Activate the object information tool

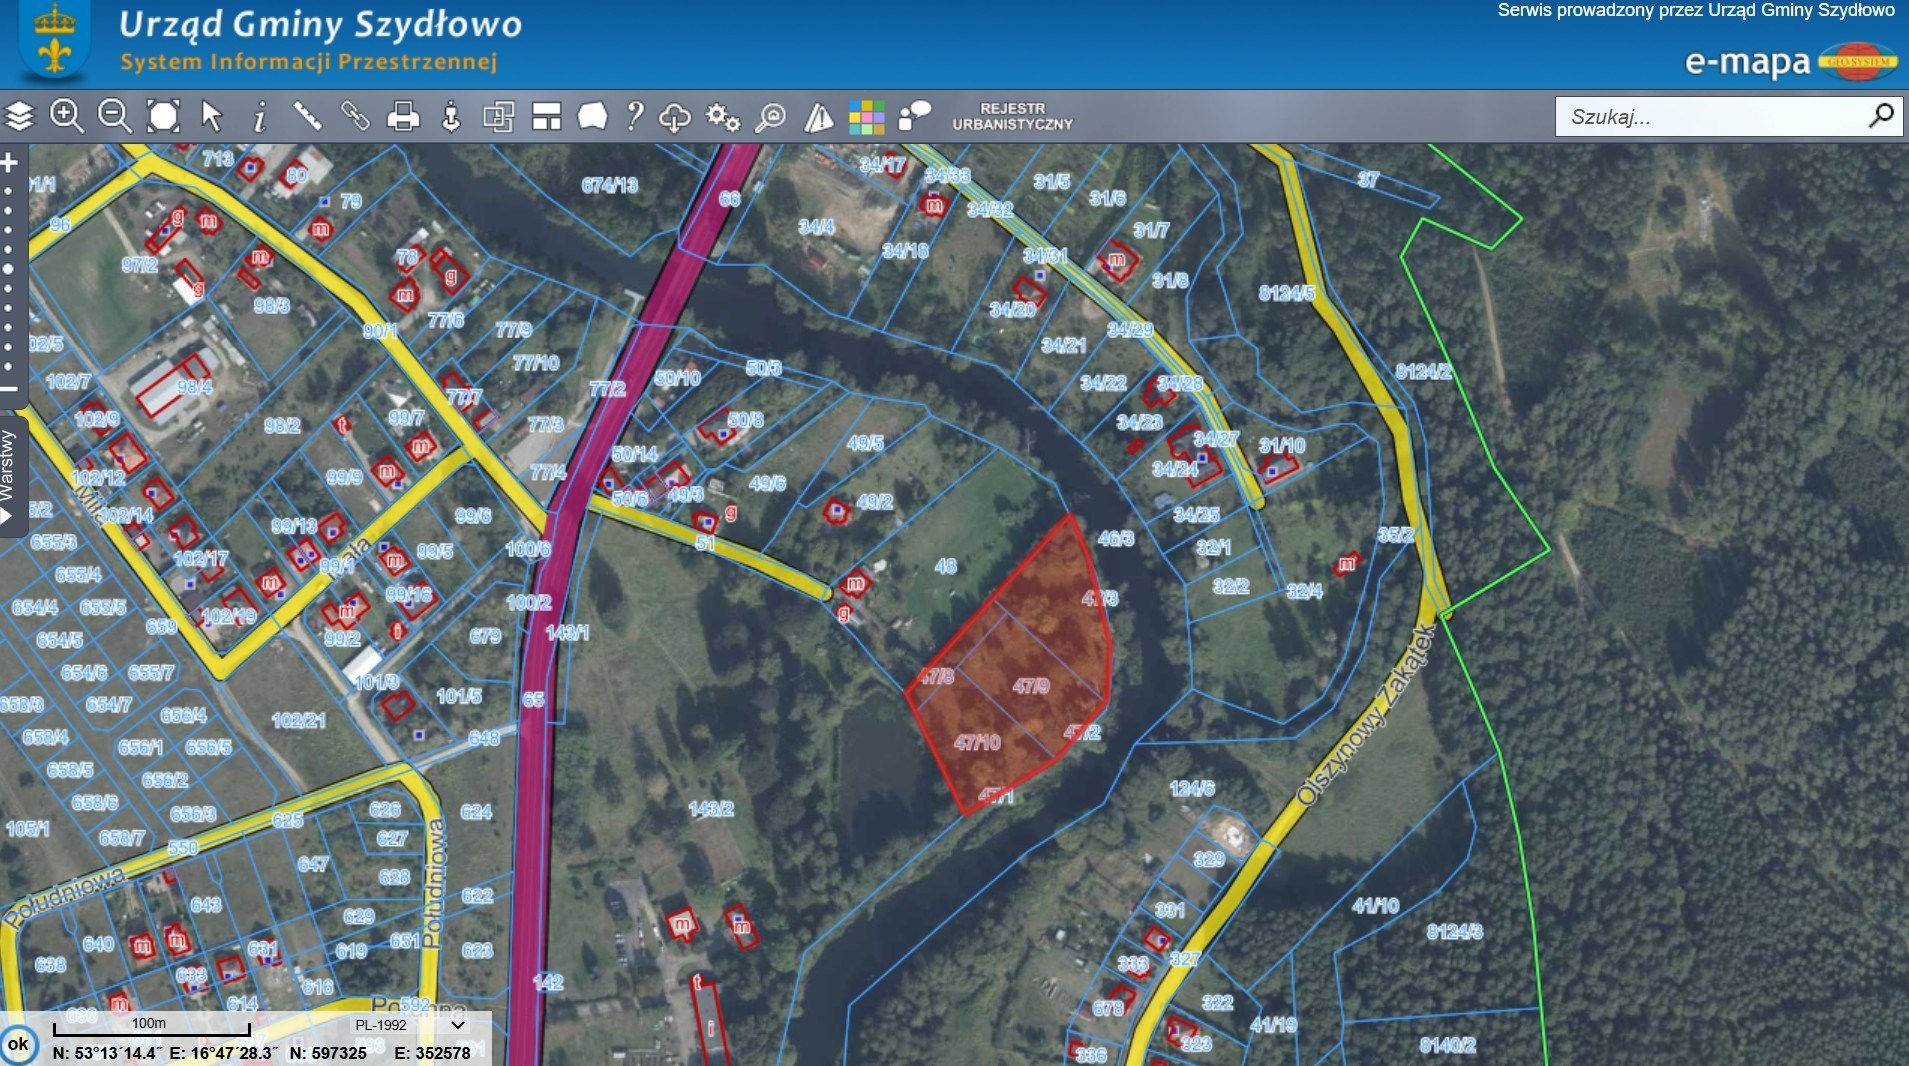[x=259, y=118]
